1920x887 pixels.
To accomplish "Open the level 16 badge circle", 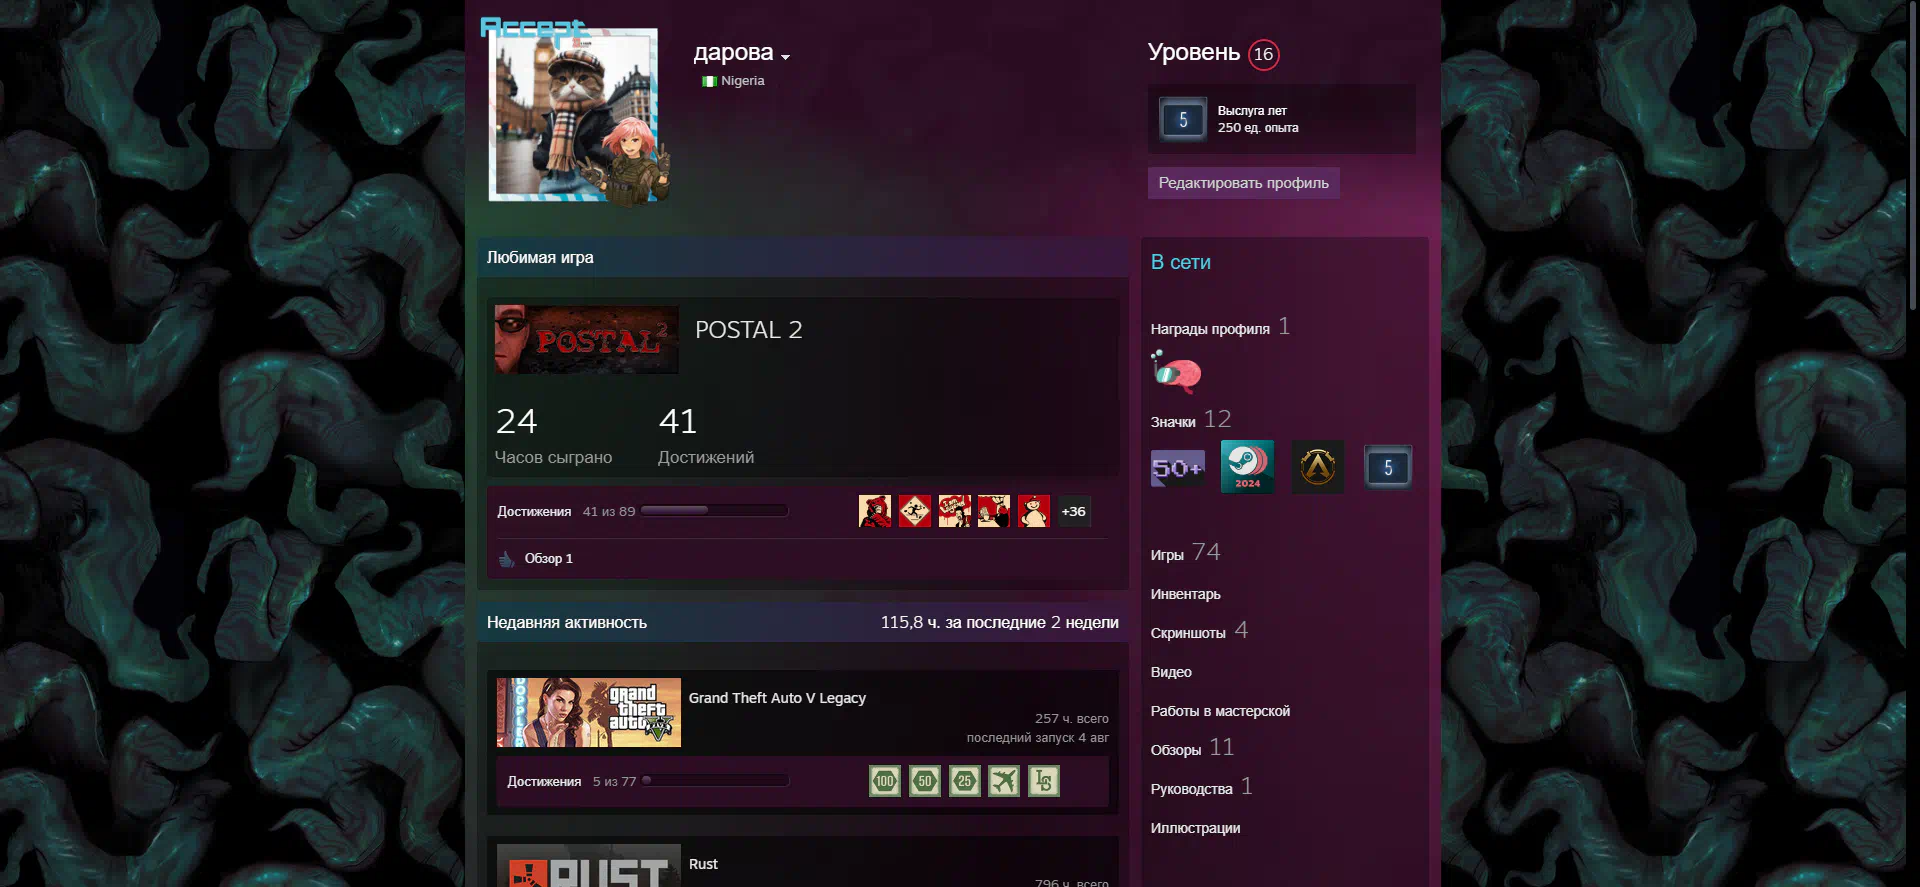I will (x=1263, y=54).
